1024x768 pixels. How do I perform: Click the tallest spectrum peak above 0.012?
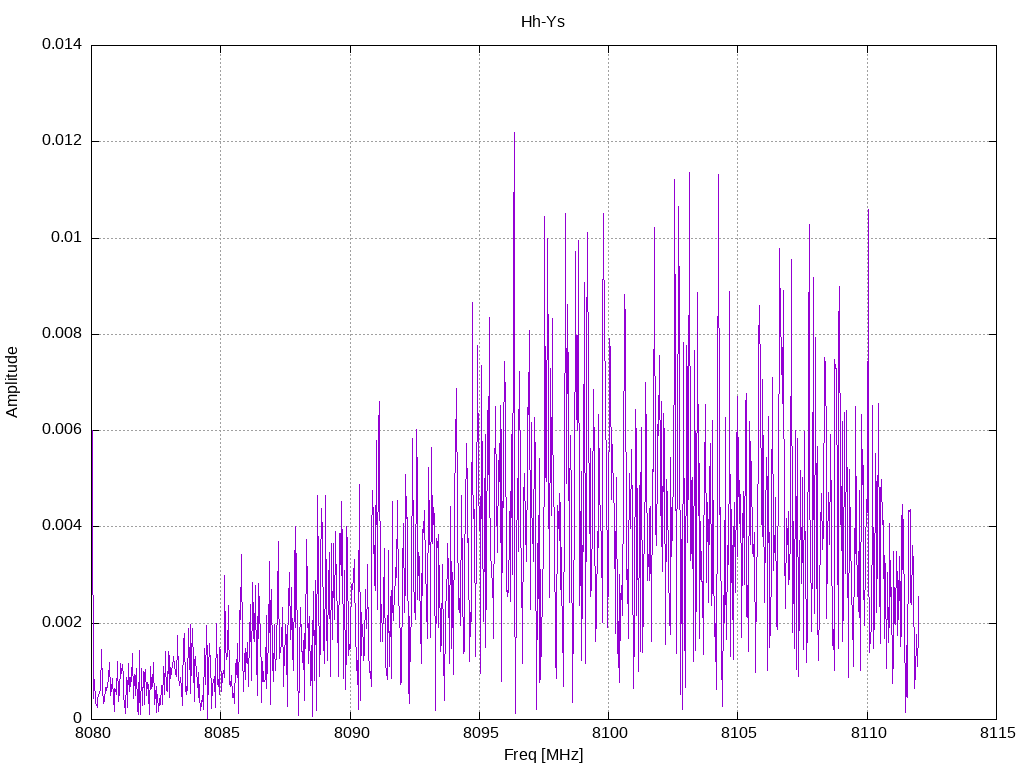coord(515,137)
